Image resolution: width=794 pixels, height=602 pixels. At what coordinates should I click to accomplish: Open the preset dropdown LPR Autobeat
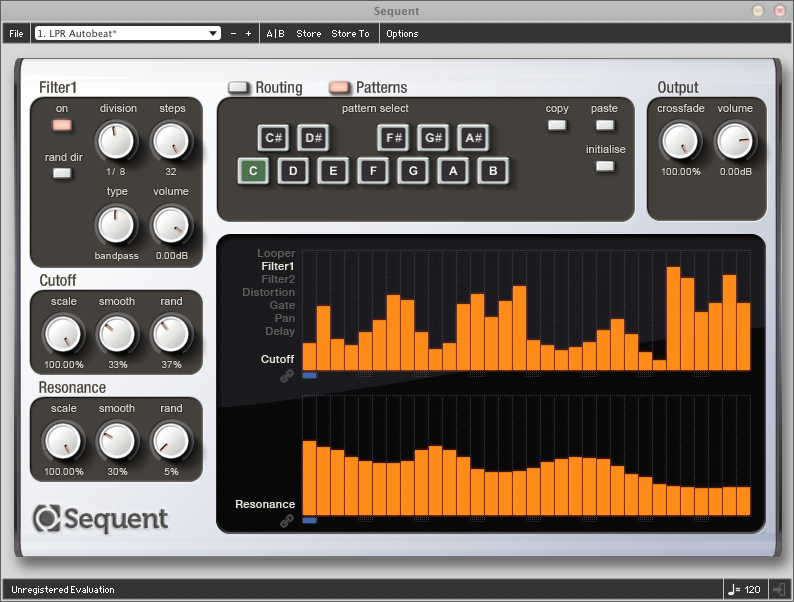click(128, 33)
